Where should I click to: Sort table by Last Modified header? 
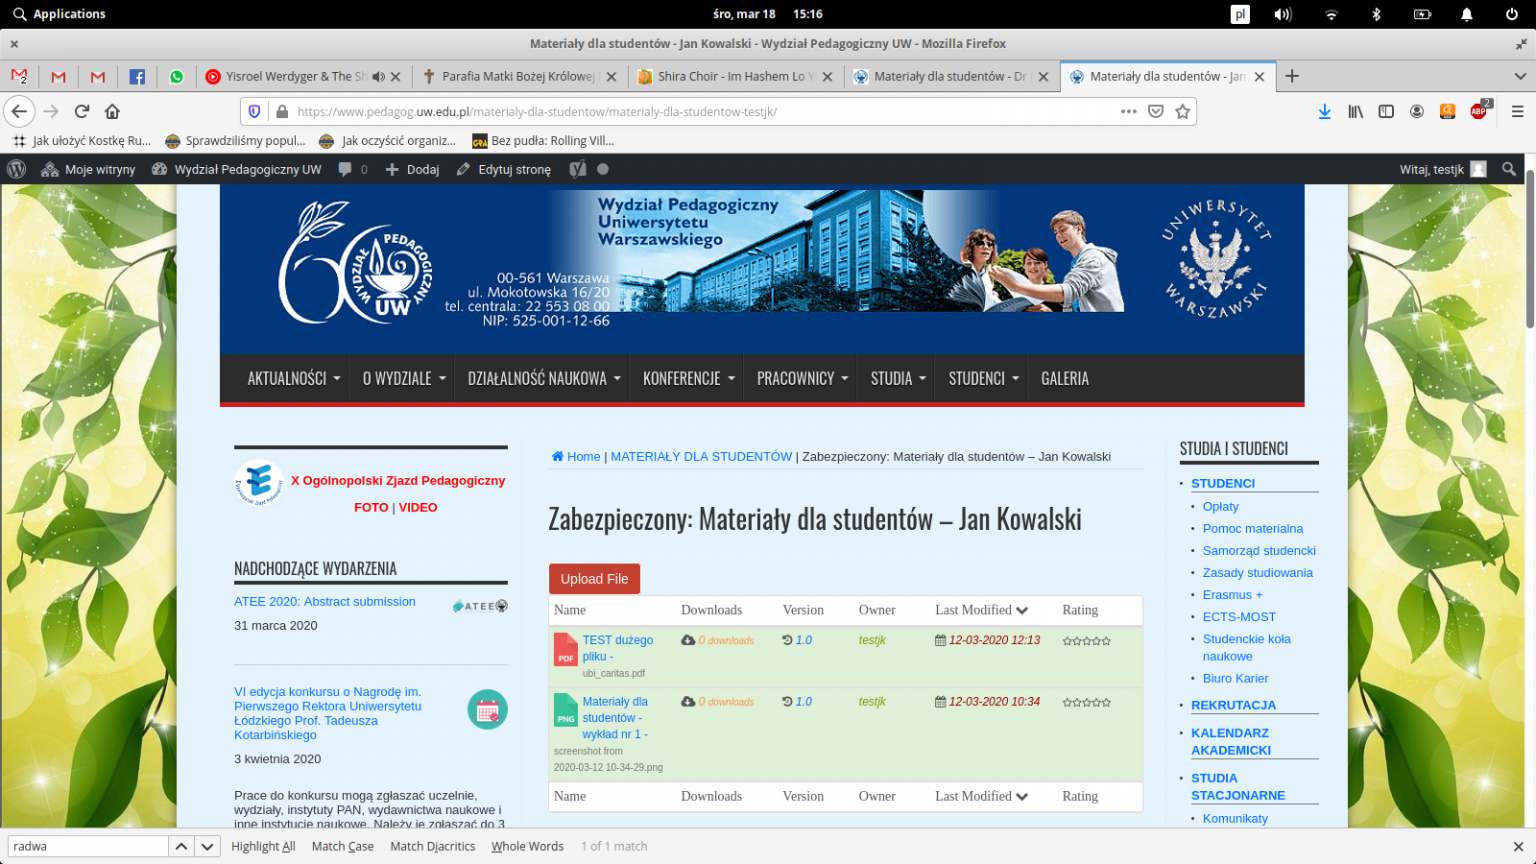point(981,610)
